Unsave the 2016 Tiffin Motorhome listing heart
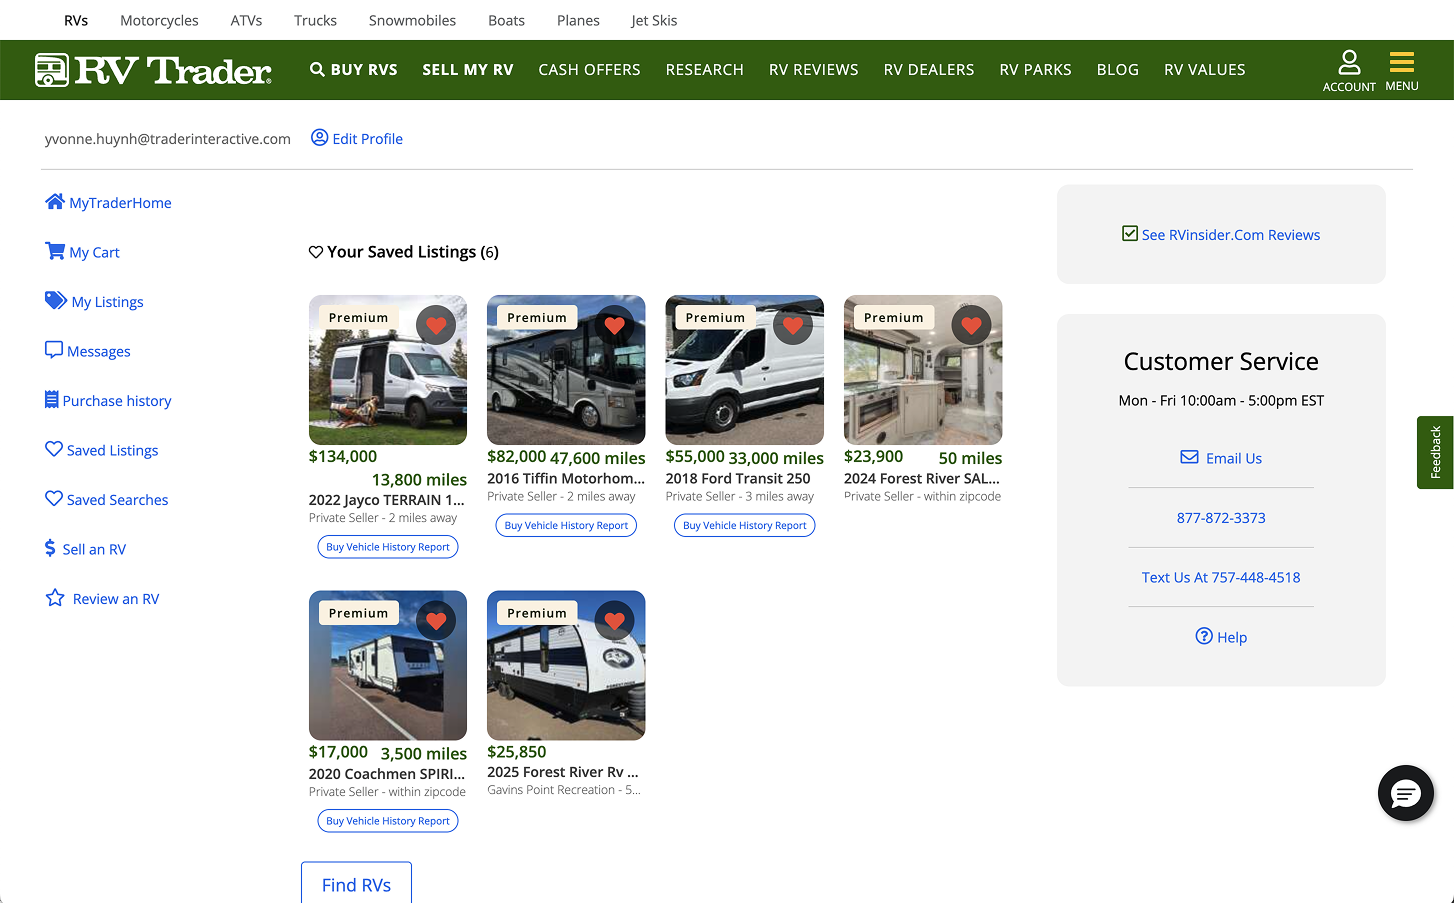The width and height of the screenshot is (1454, 903). (x=615, y=325)
